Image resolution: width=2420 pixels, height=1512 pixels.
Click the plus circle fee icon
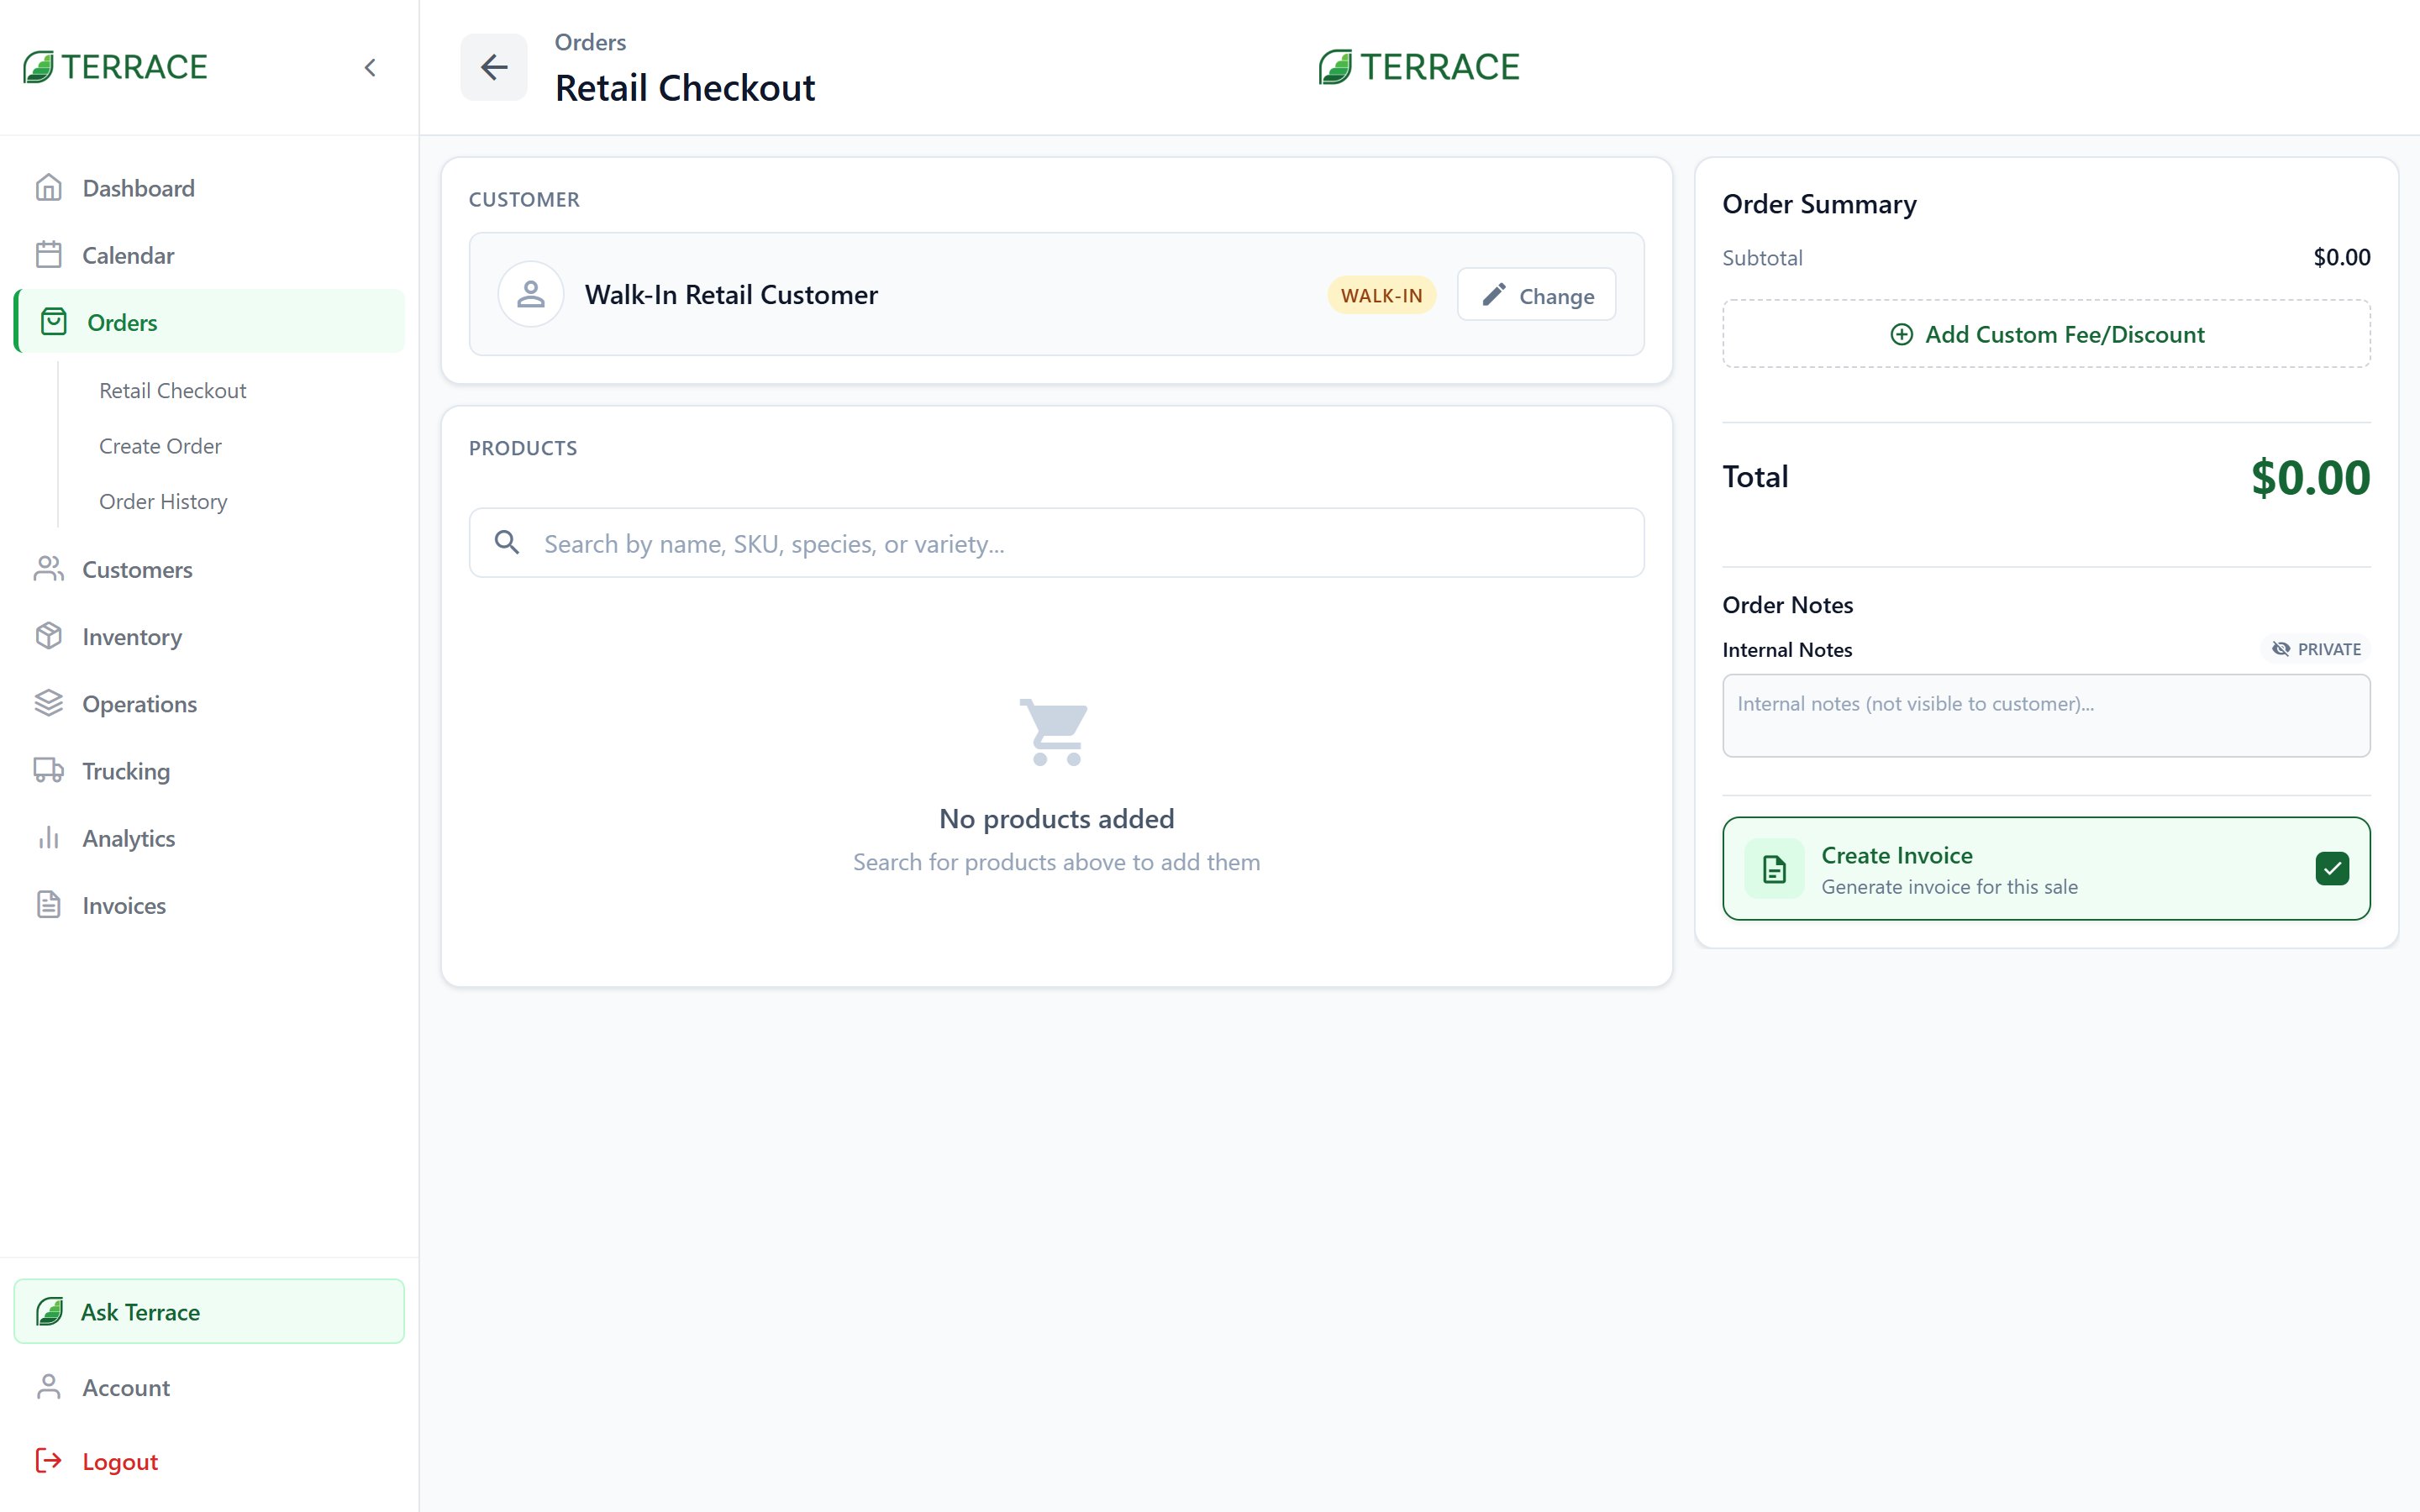point(1901,334)
